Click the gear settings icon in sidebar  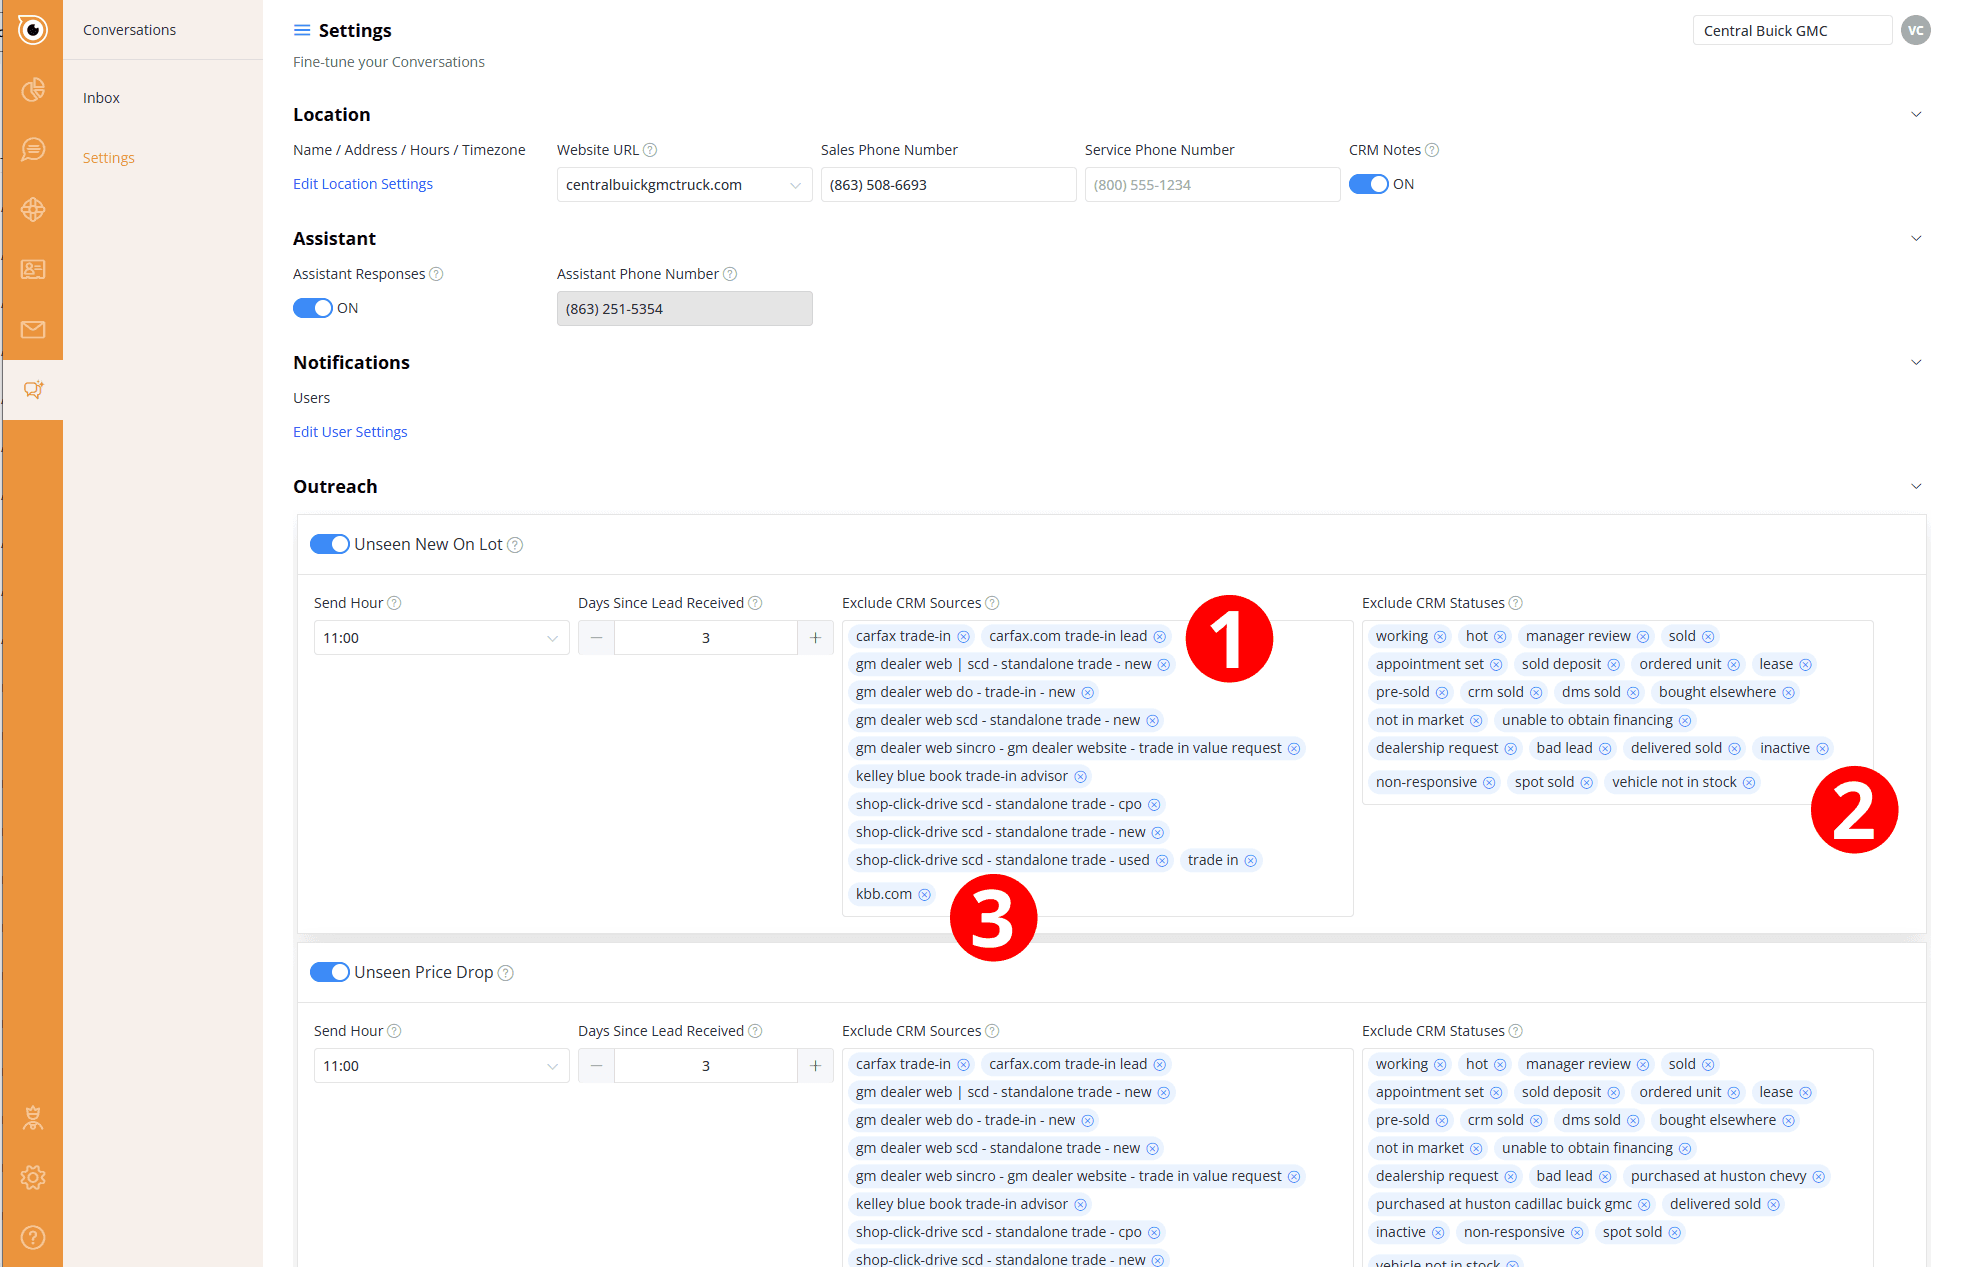click(33, 1177)
